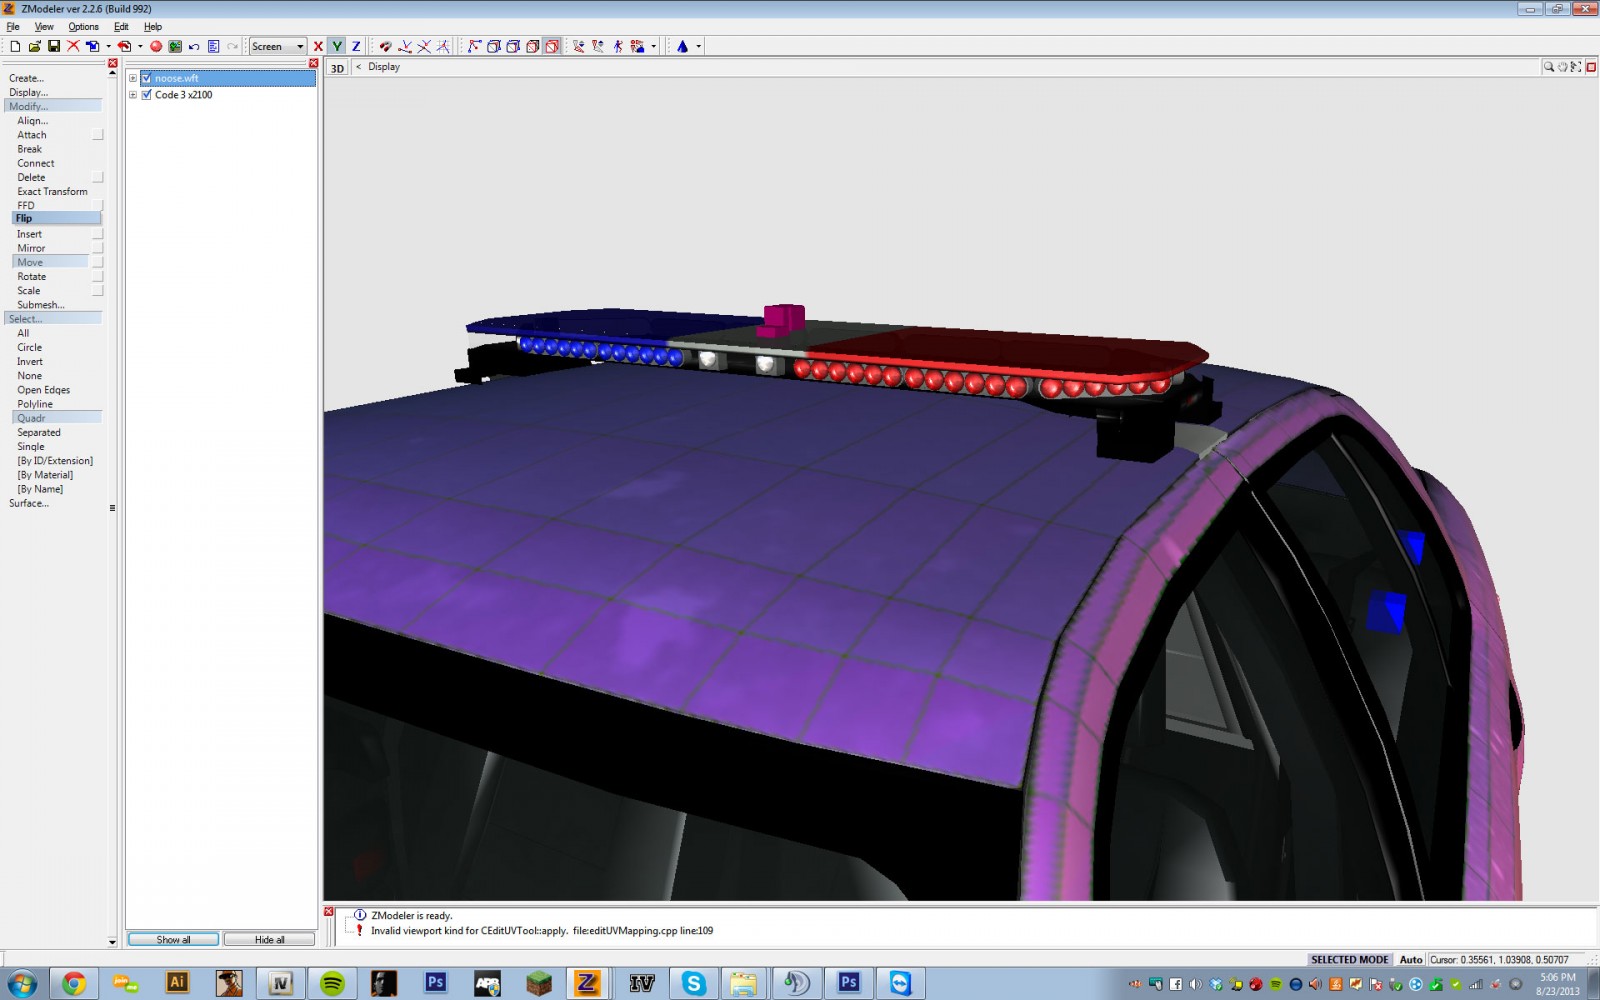
Task: Select the viewport pan hand tool
Action: point(1562,67)
